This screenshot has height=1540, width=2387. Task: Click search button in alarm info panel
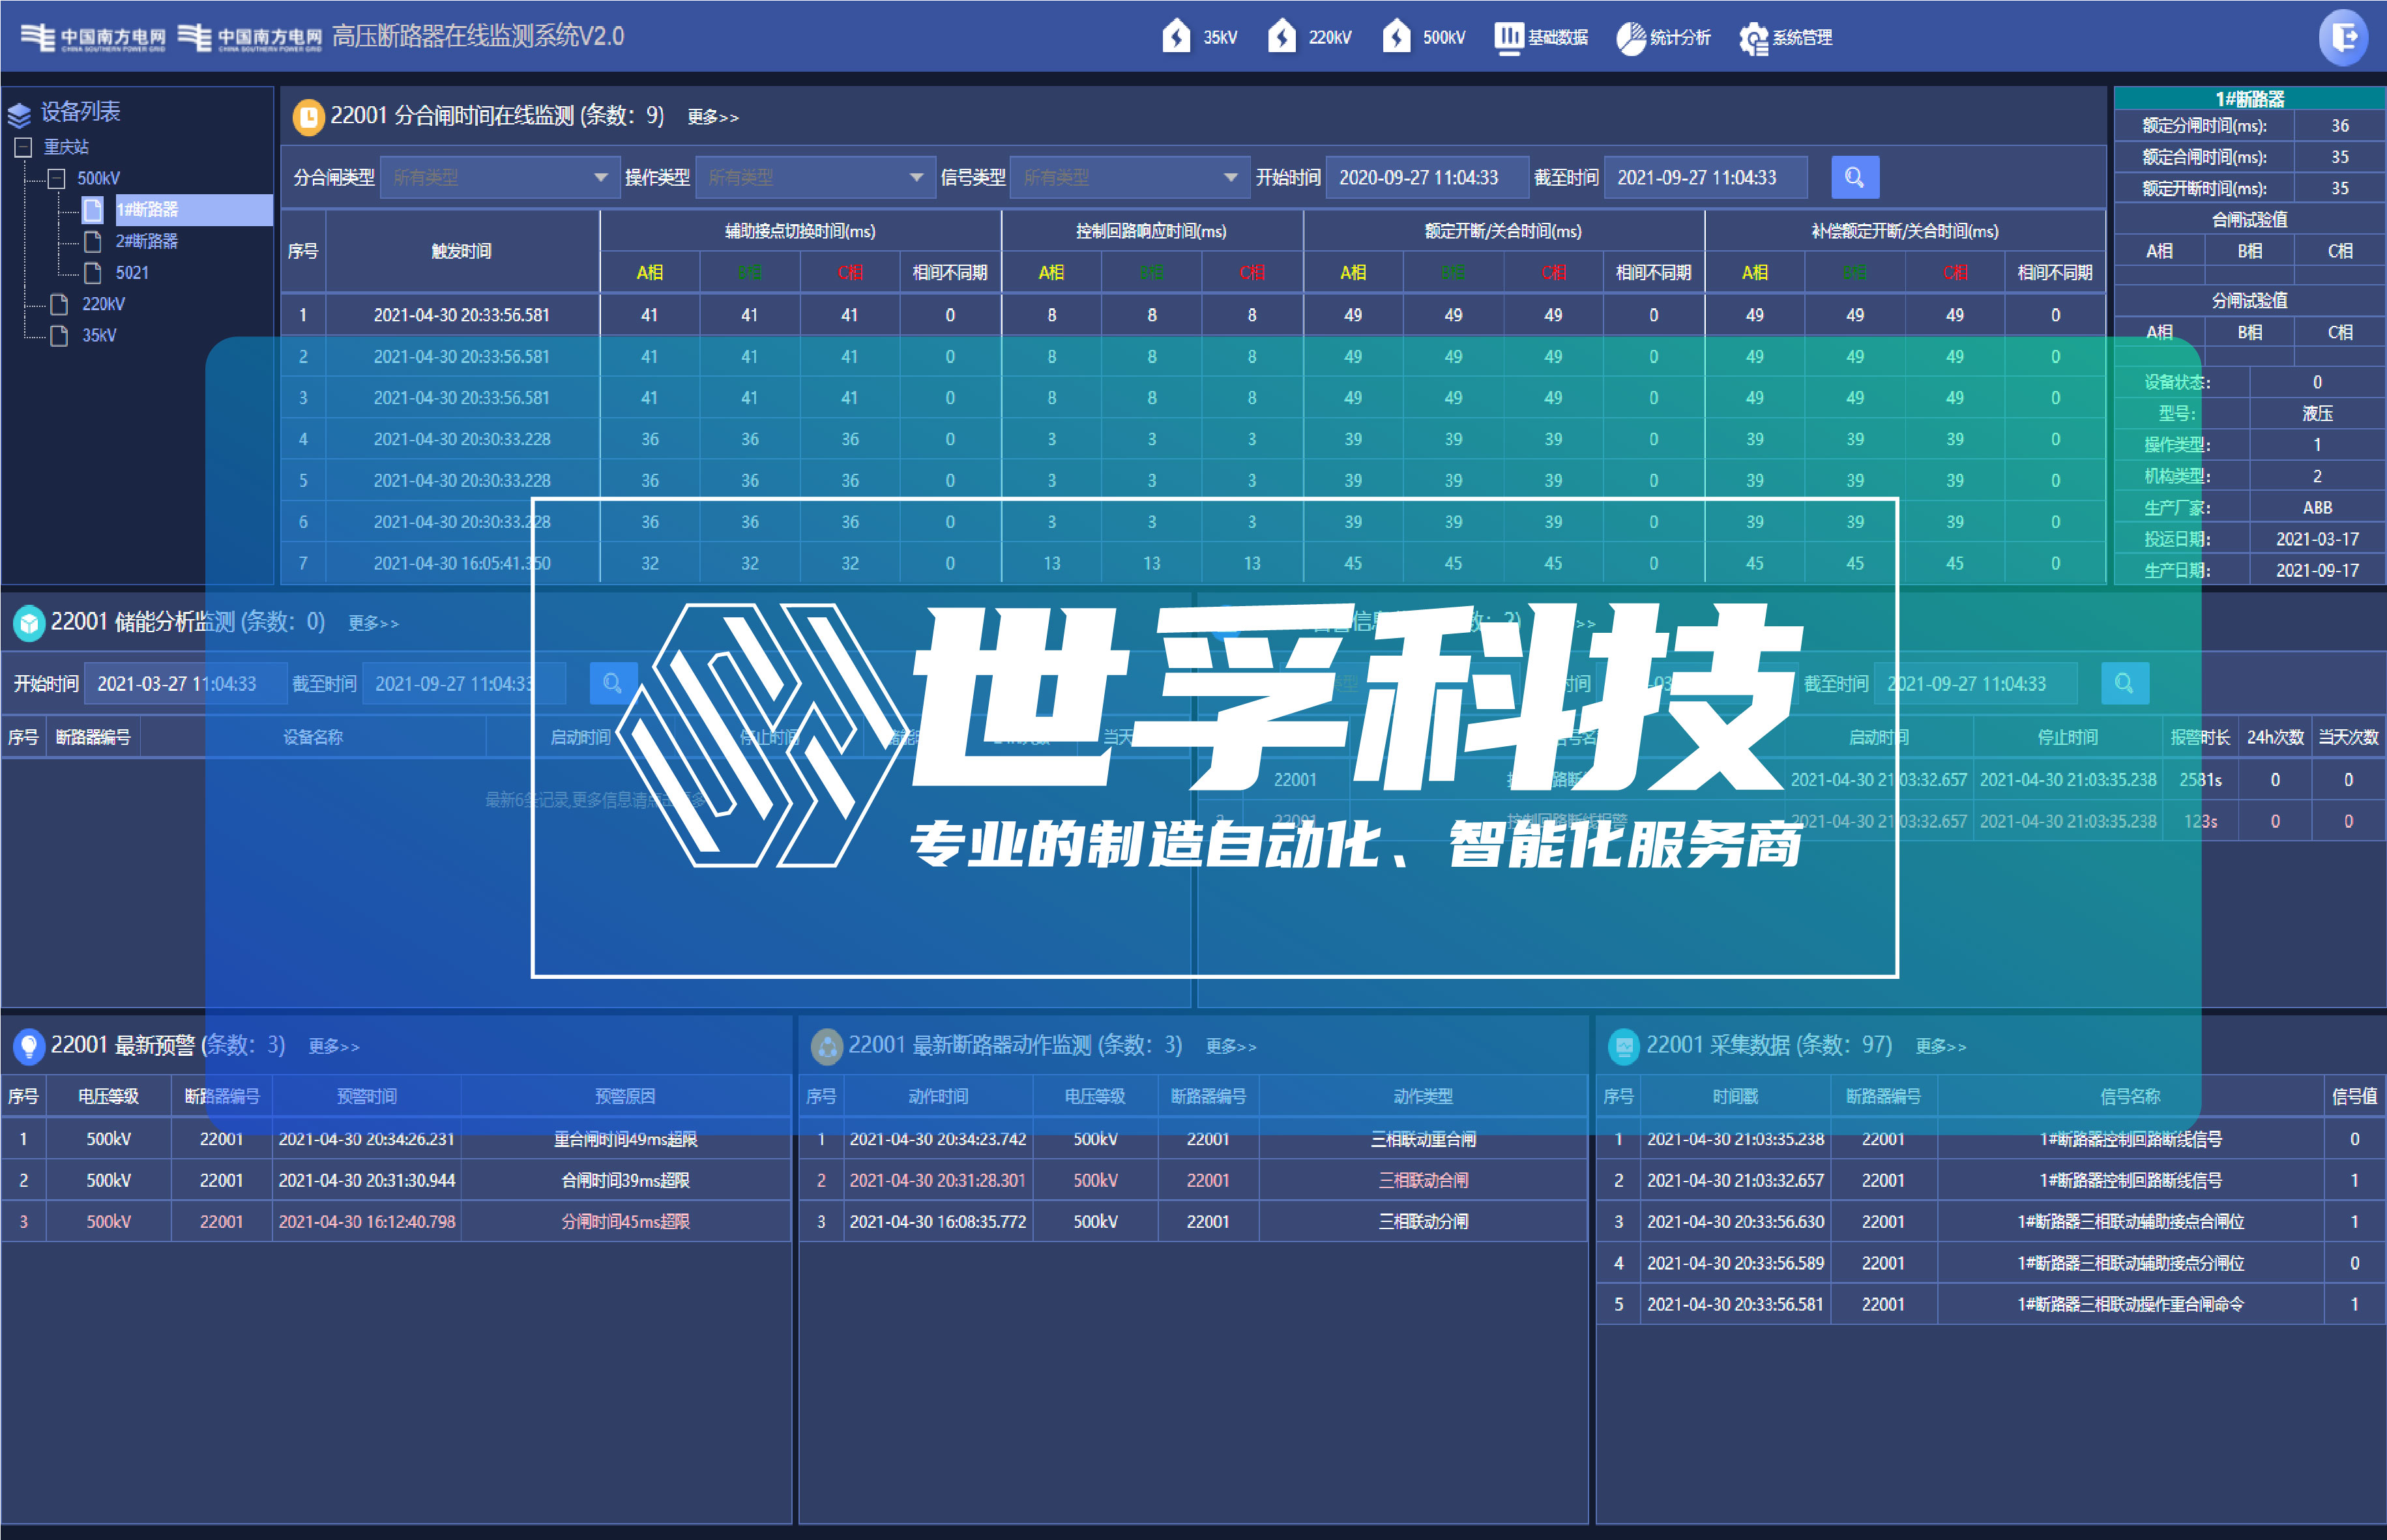[2125, 684]
